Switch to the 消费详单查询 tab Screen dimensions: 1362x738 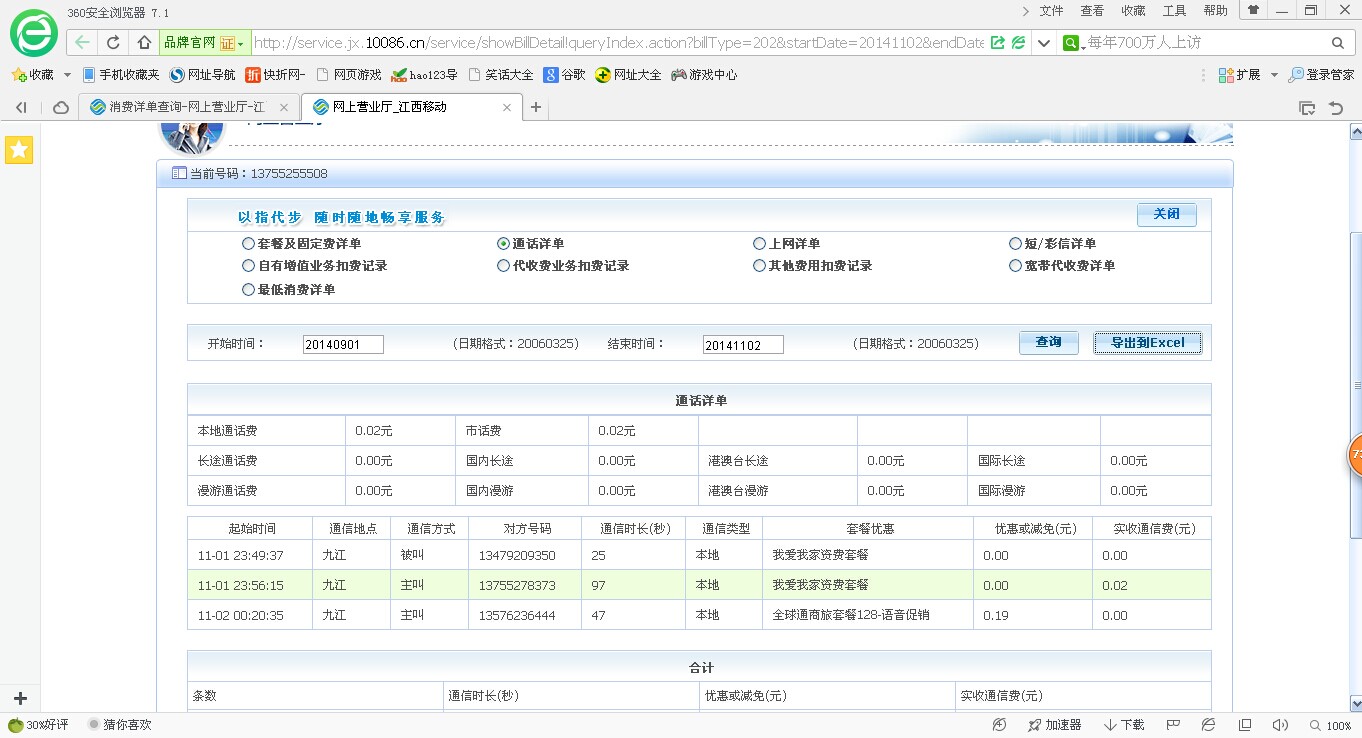tap(185, 107)
